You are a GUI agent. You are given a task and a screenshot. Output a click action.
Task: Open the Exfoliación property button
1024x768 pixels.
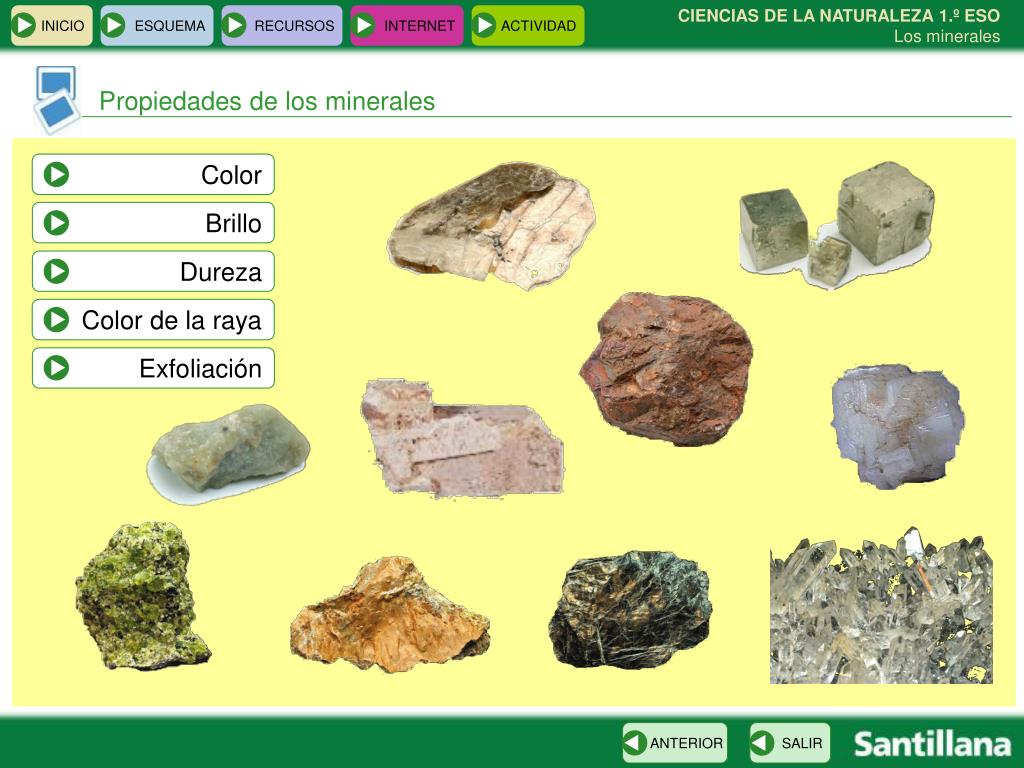153,368
